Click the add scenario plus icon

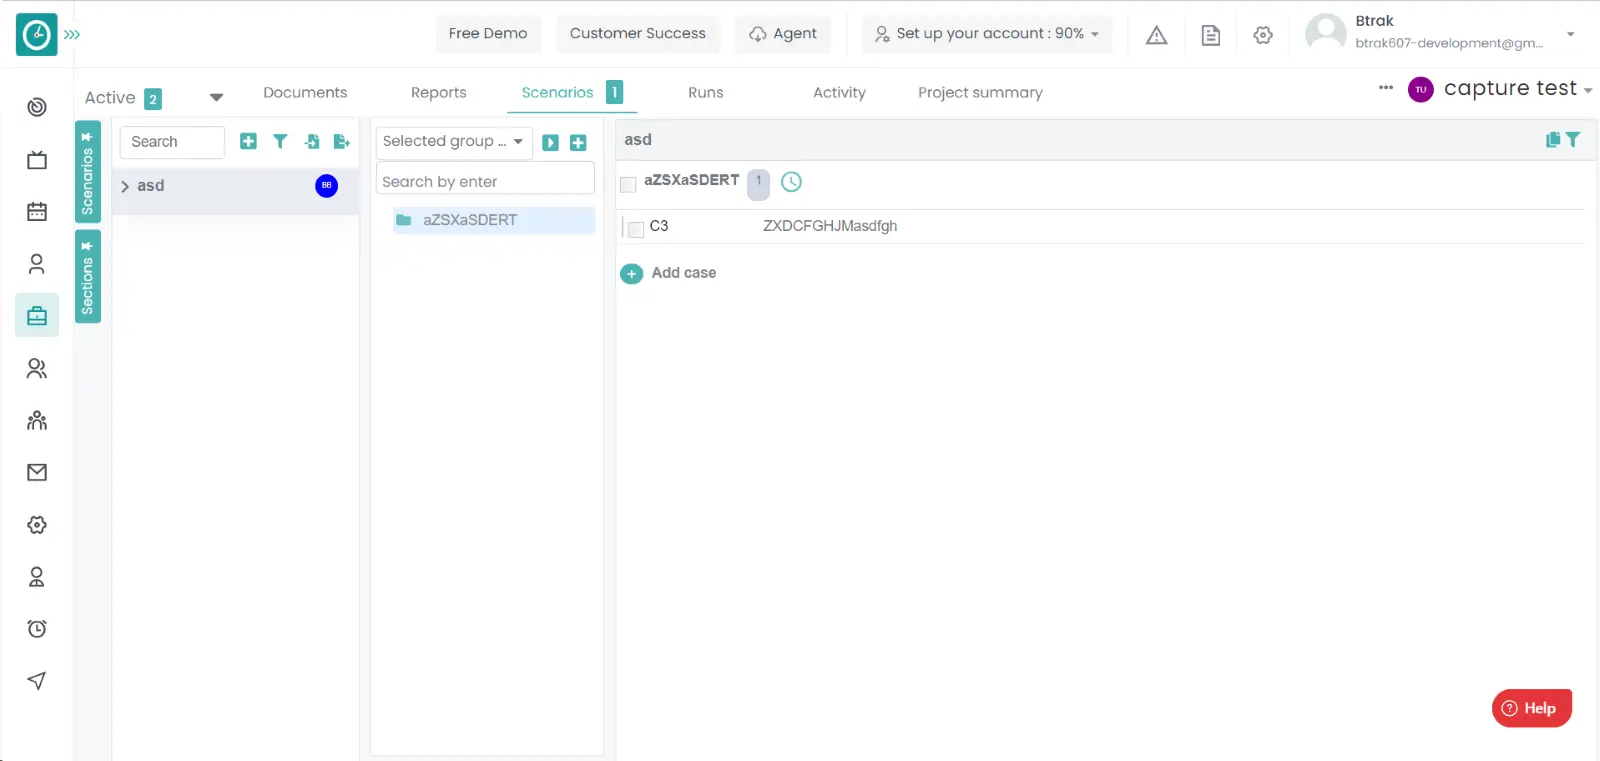[x=248, y=142]
